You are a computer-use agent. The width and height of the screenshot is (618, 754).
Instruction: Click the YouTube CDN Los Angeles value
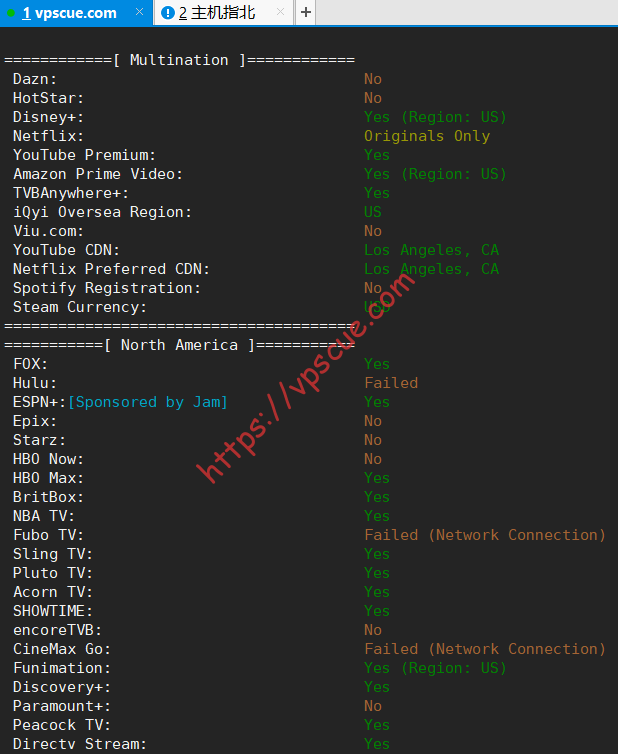(431, 250)
